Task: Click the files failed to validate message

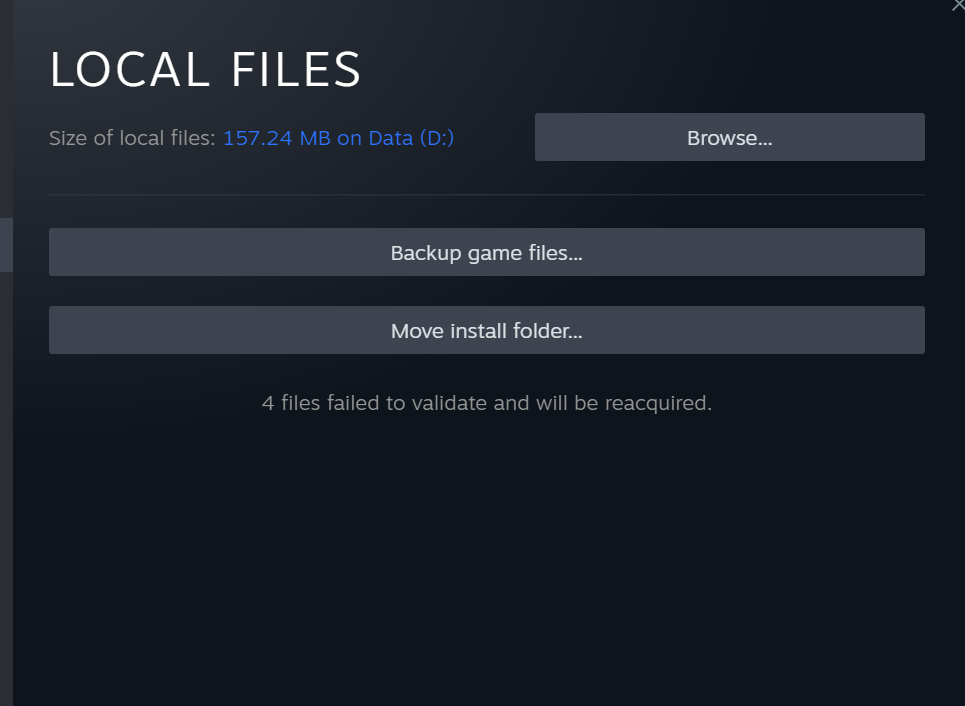Action: (486, 403)
